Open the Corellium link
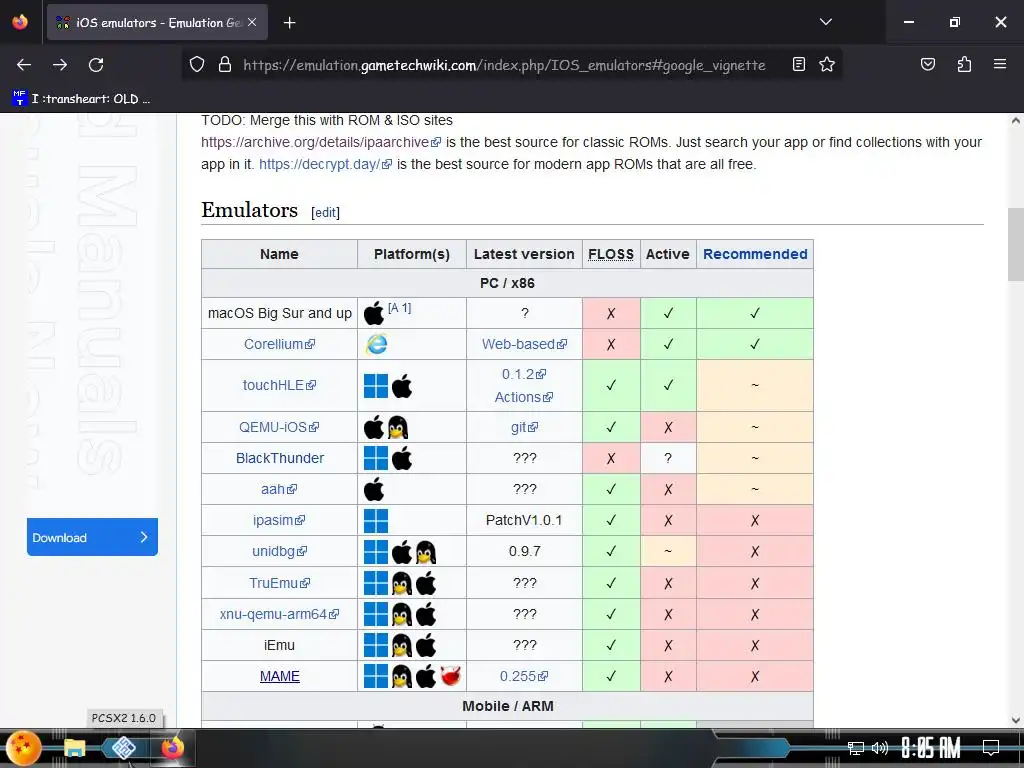The image size is (1024, 768). point(279,344)
